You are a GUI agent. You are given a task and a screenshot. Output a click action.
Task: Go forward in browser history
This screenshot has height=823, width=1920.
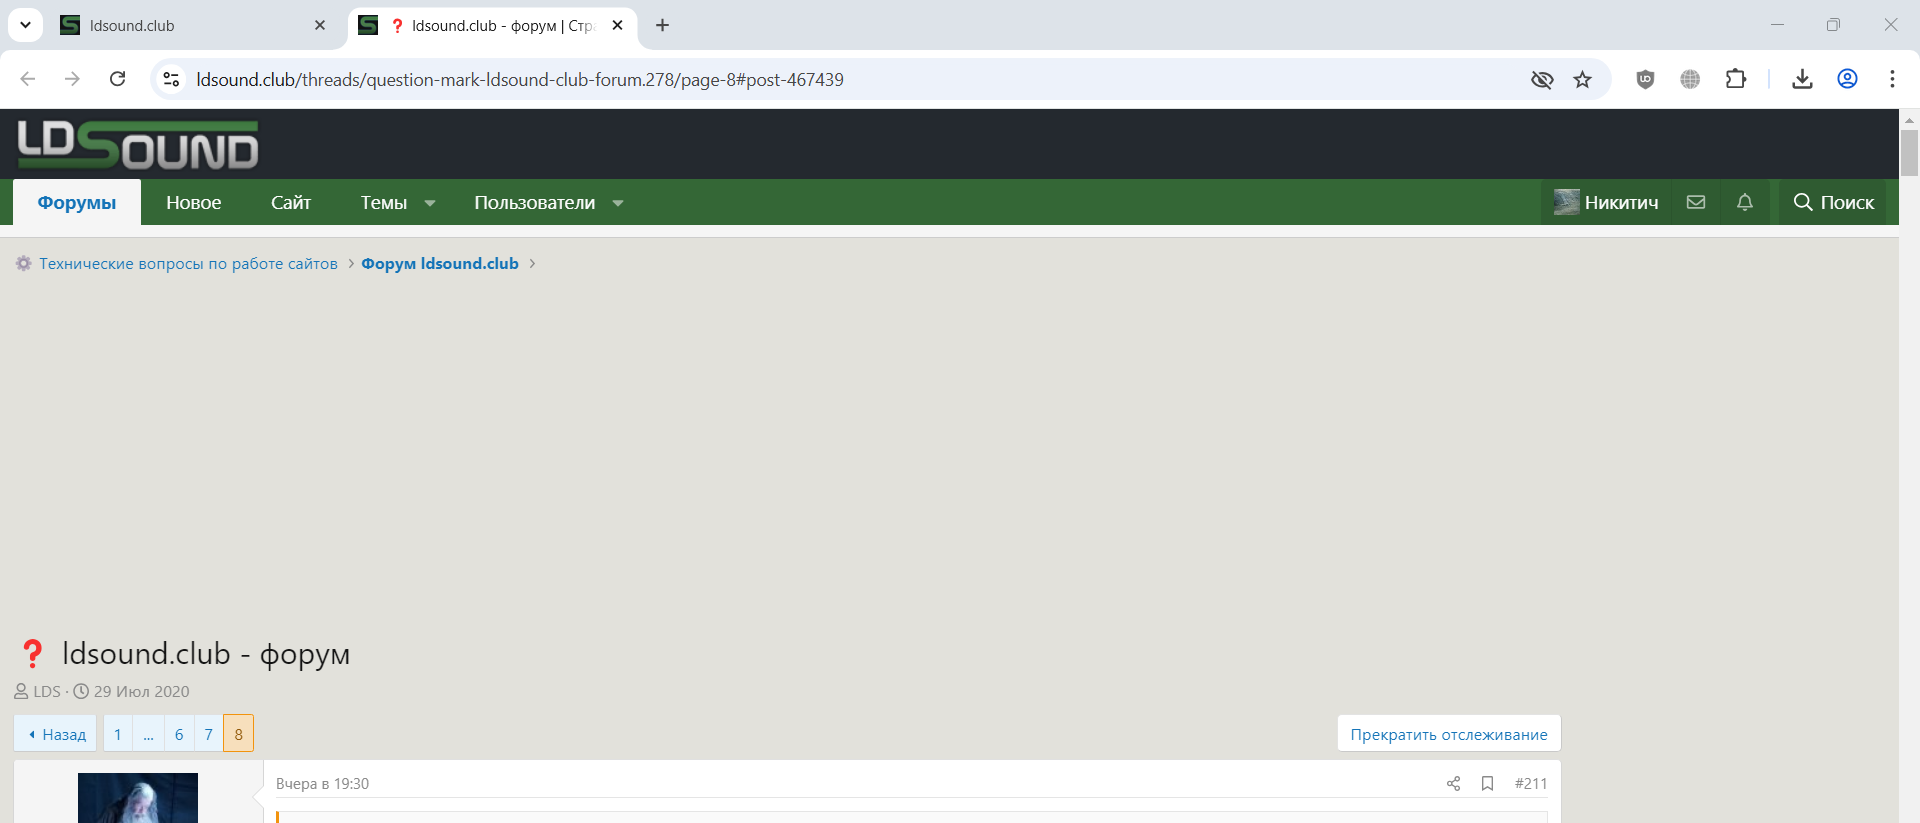(72, 79)
